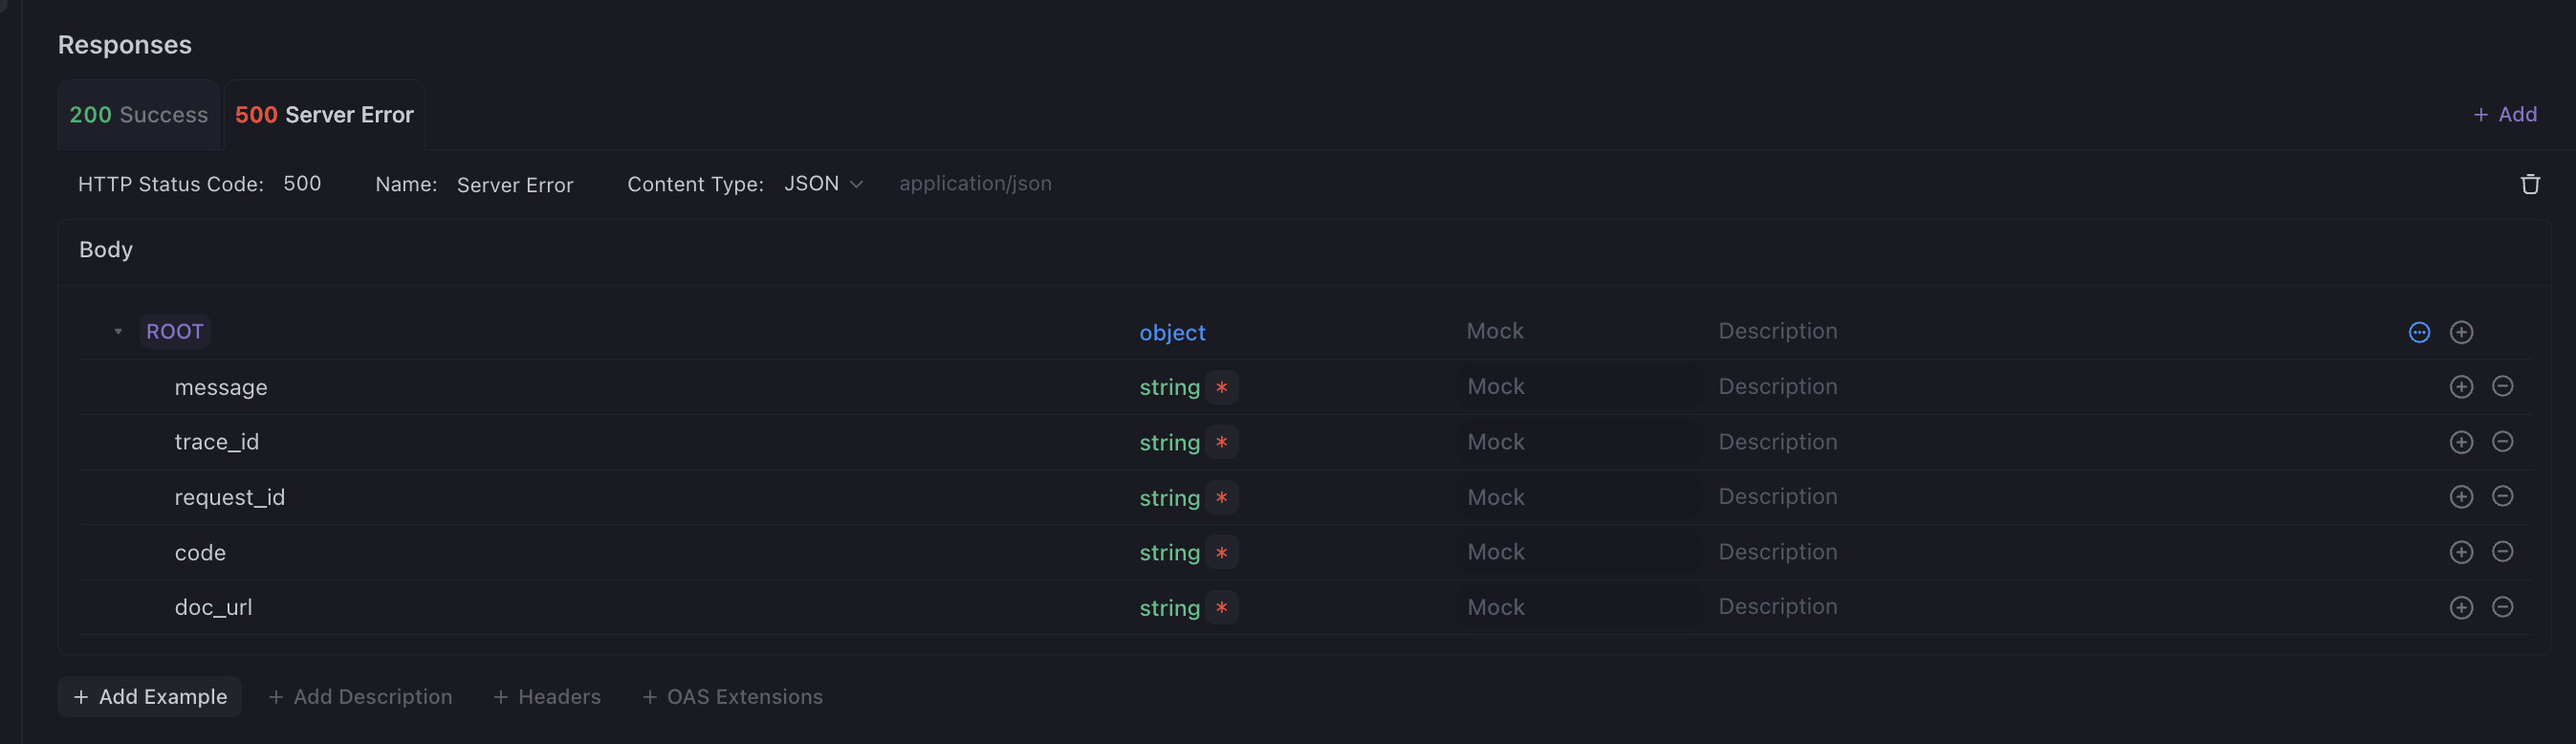Delete the 500 Server Error response
Screen dimensions: 2576x744
[x=2529, y=184]
